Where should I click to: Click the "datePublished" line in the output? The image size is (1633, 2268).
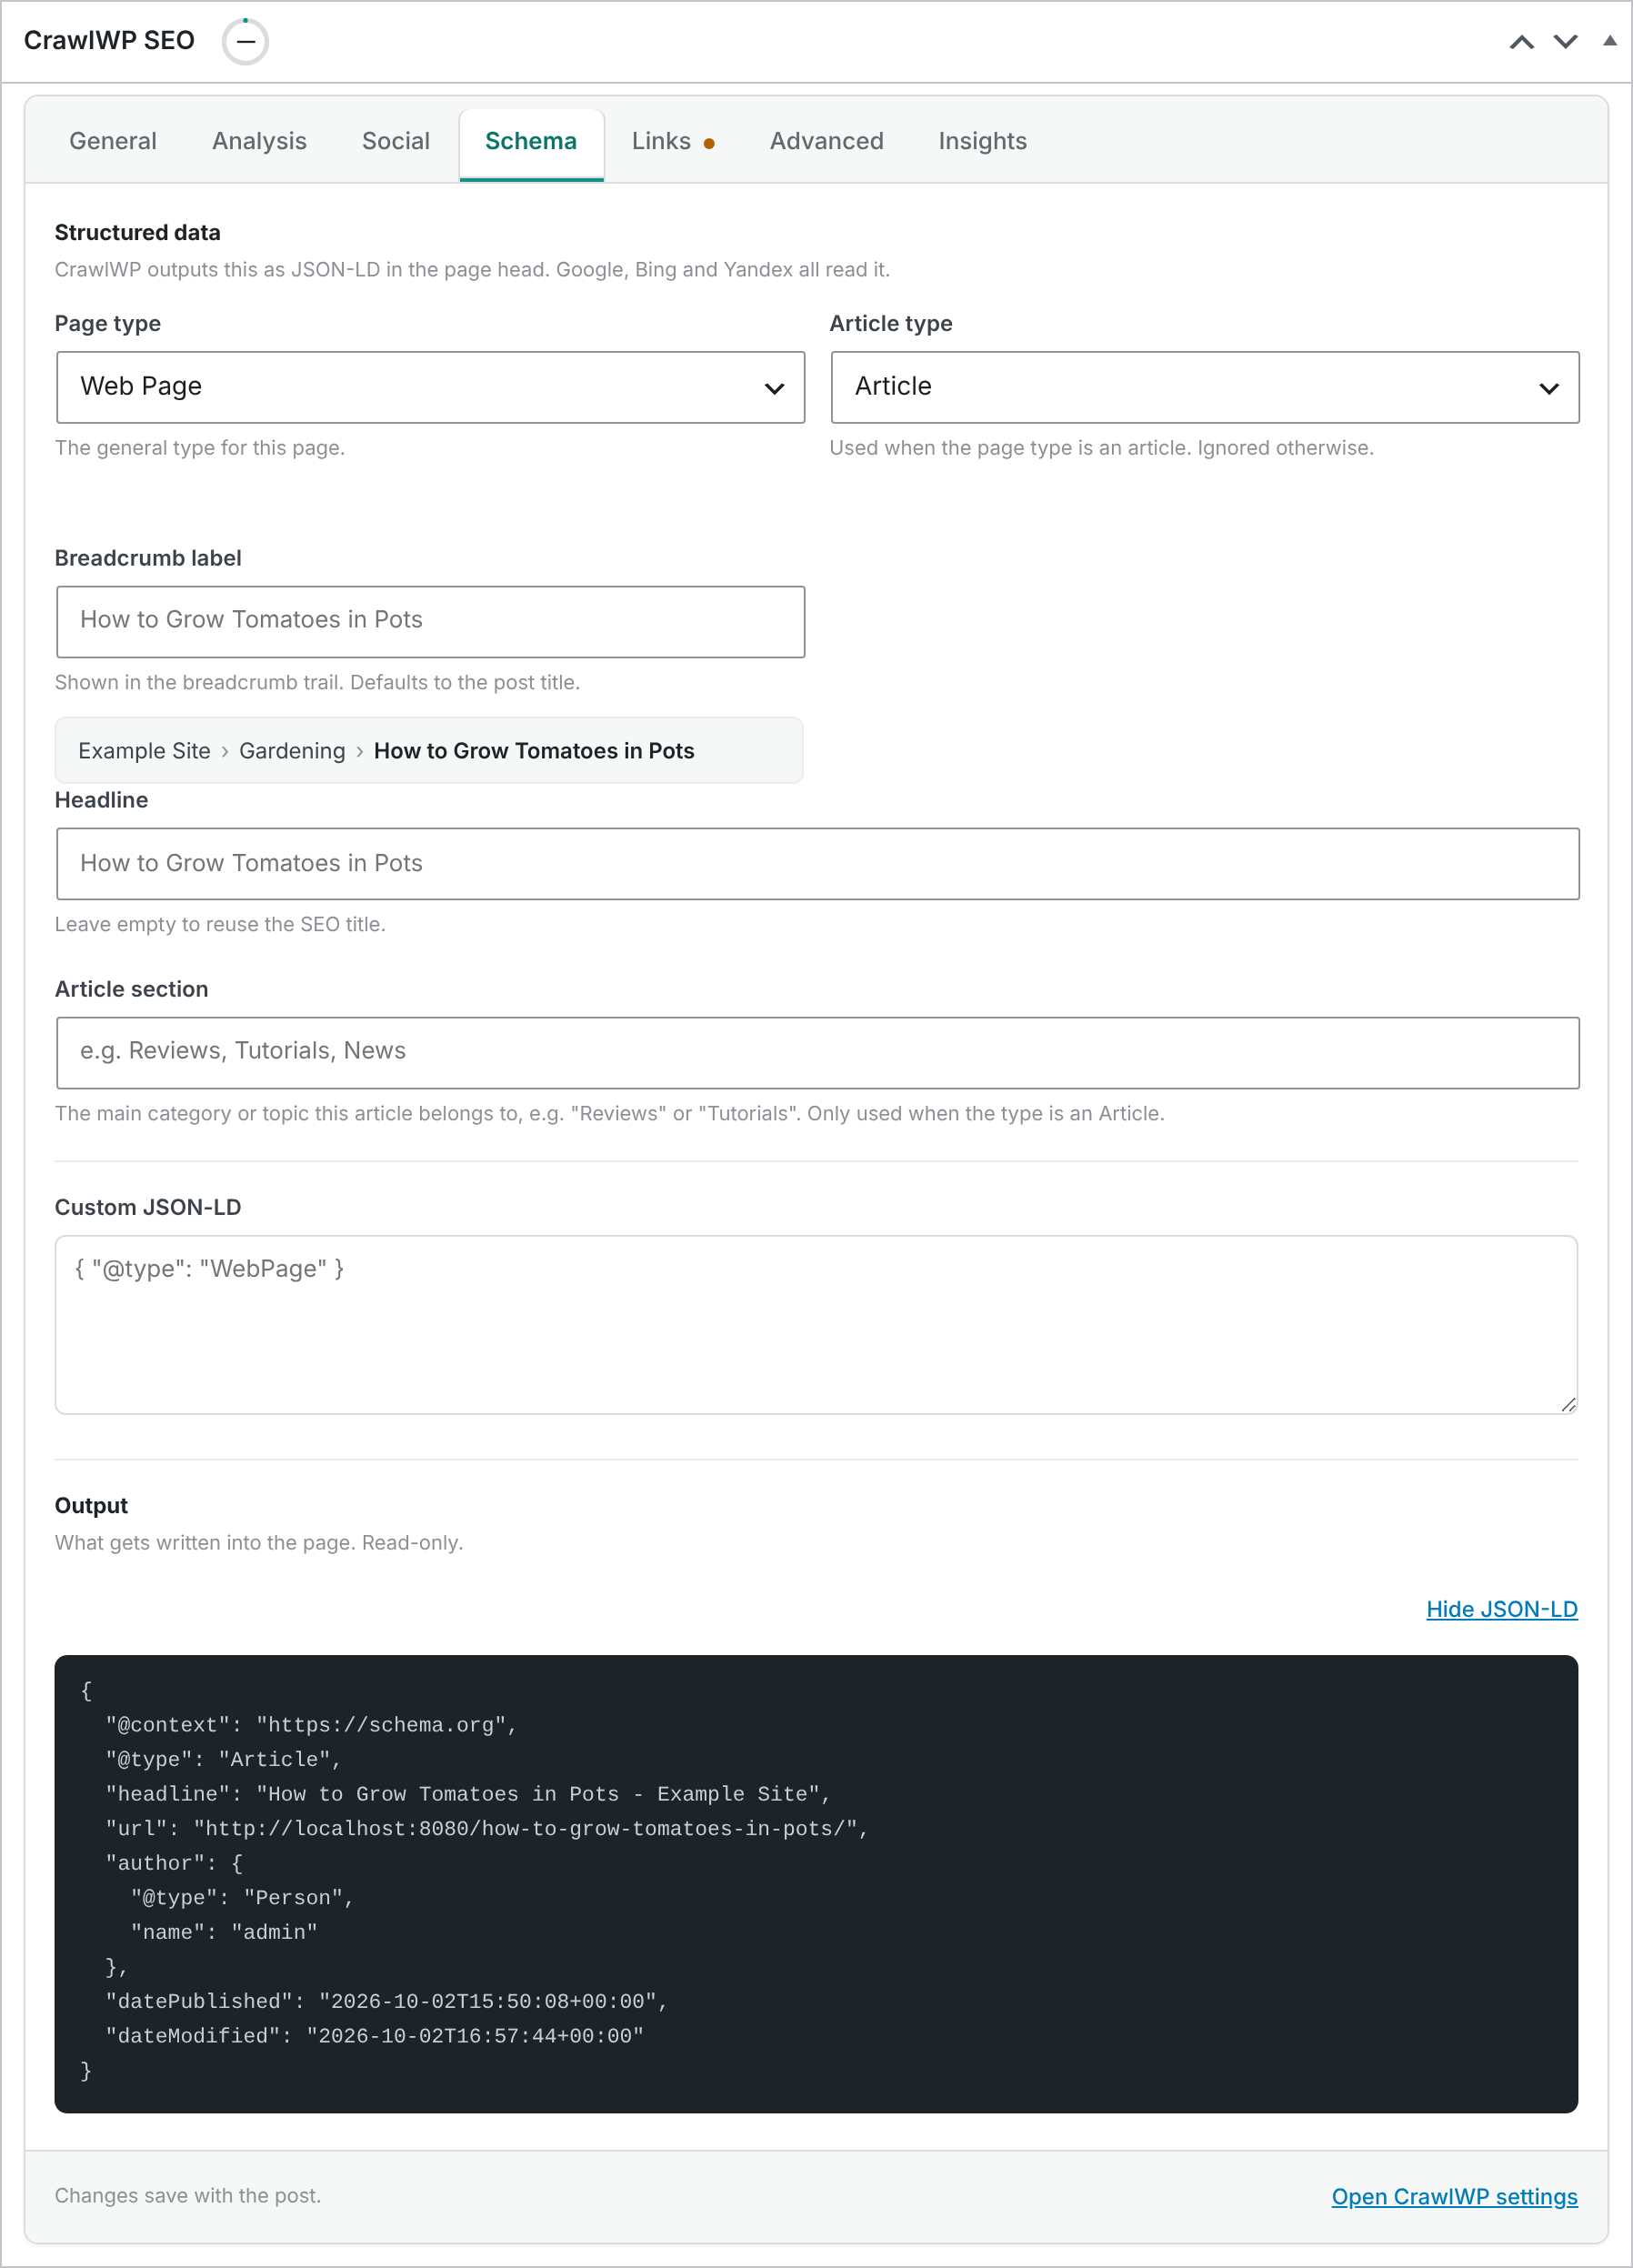pyautogui.click(x=386, y=2001)
